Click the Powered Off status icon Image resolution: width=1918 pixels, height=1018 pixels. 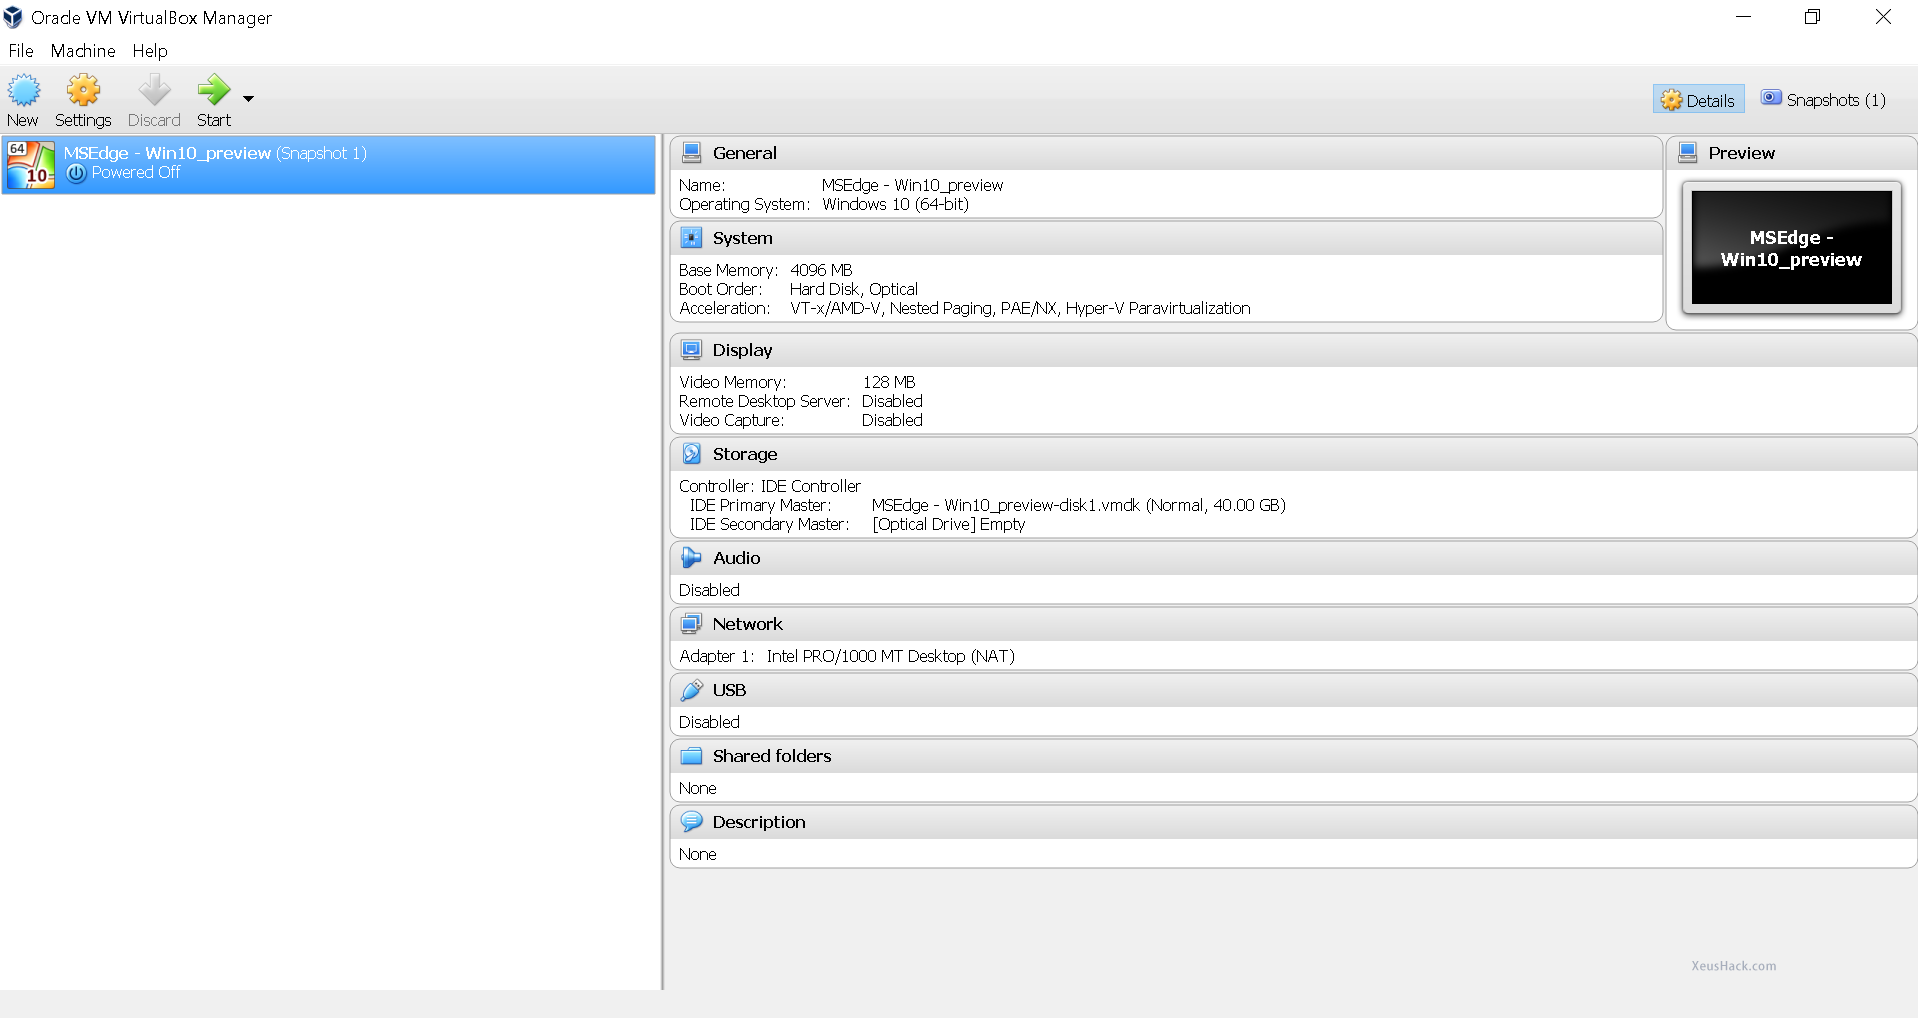76,173
